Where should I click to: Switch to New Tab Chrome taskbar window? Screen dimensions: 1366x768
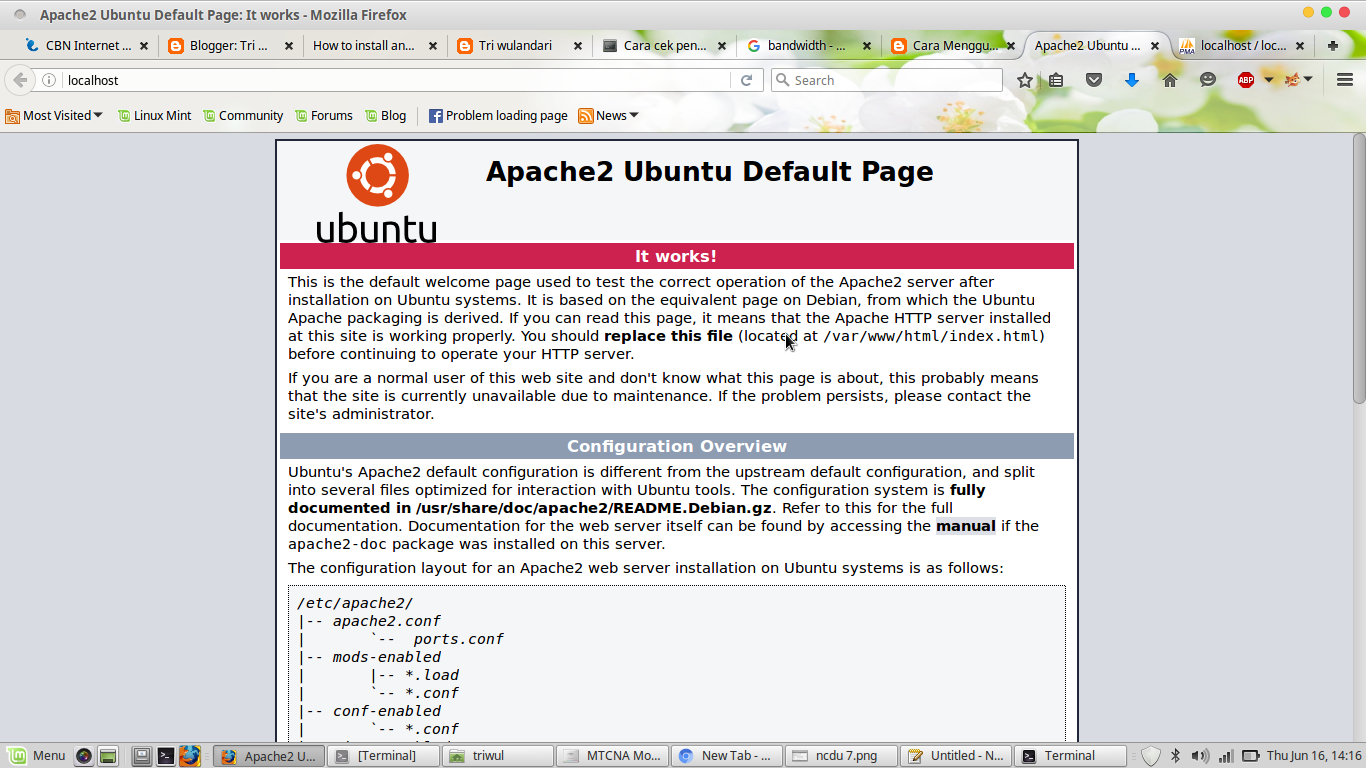726,756
